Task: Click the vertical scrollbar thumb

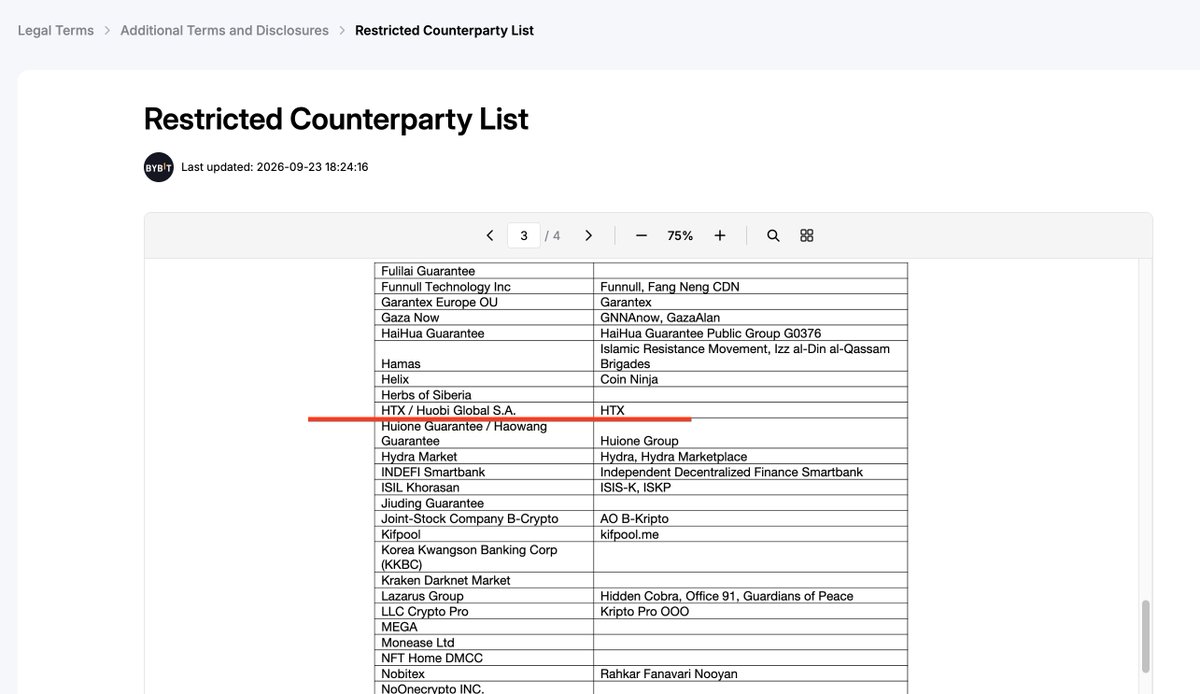Action: [x=1146, y=637]
